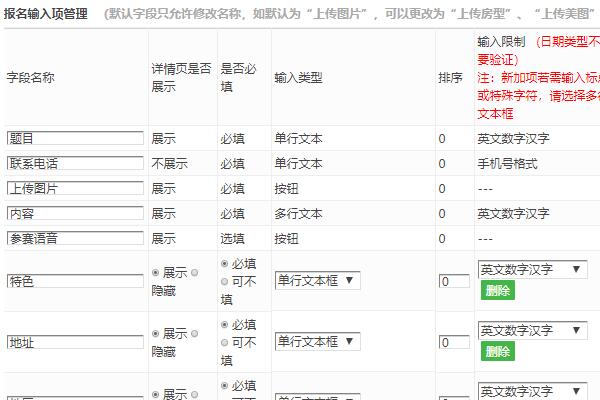This screenshot has width=600, height=400.
Task: Click 单行文本 cell in 题目 row
Action: (x=298, y=139)
